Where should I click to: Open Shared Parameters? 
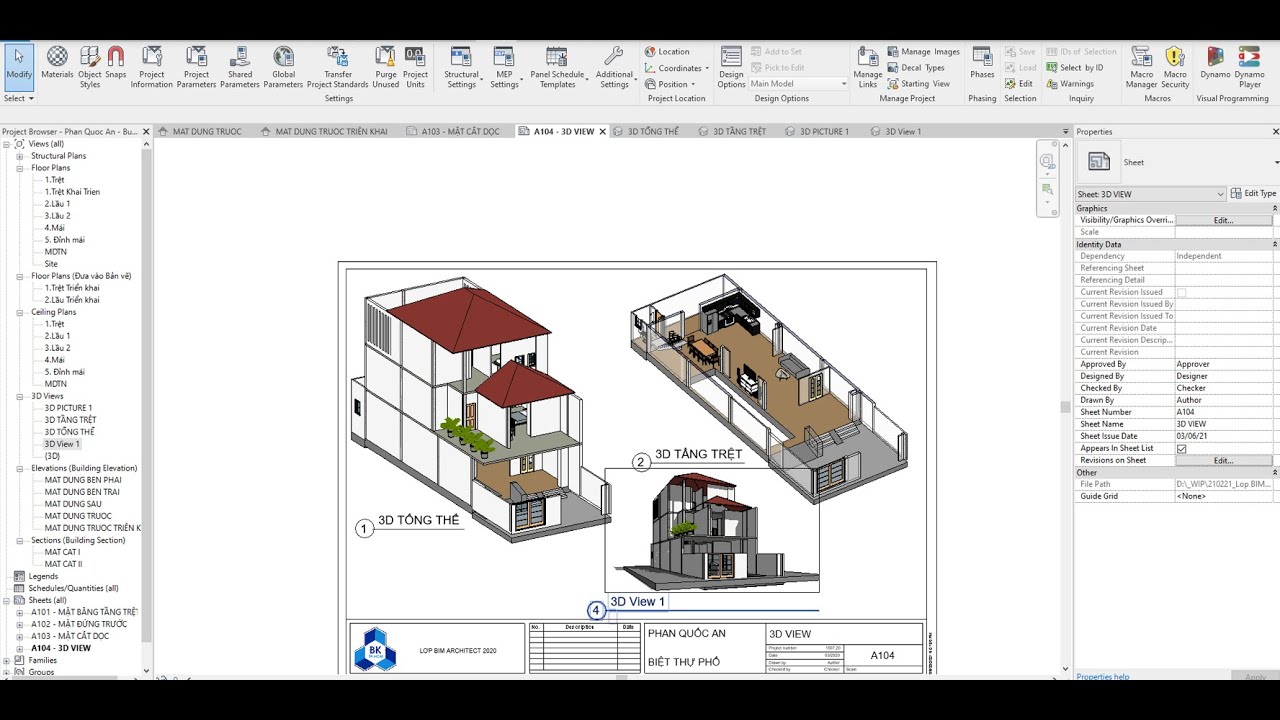(x=240, y=66)
